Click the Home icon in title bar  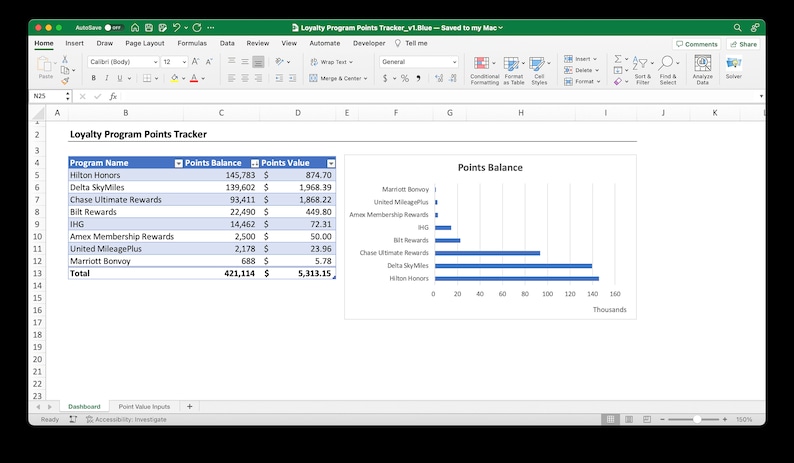click(135, 28)
